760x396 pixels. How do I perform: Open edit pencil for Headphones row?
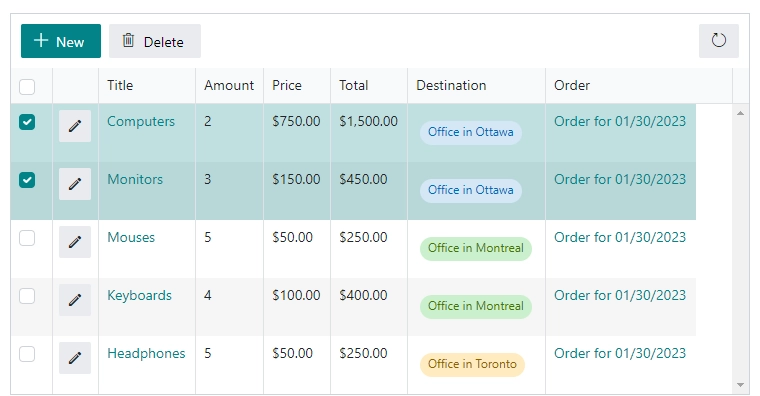[75, 358]
